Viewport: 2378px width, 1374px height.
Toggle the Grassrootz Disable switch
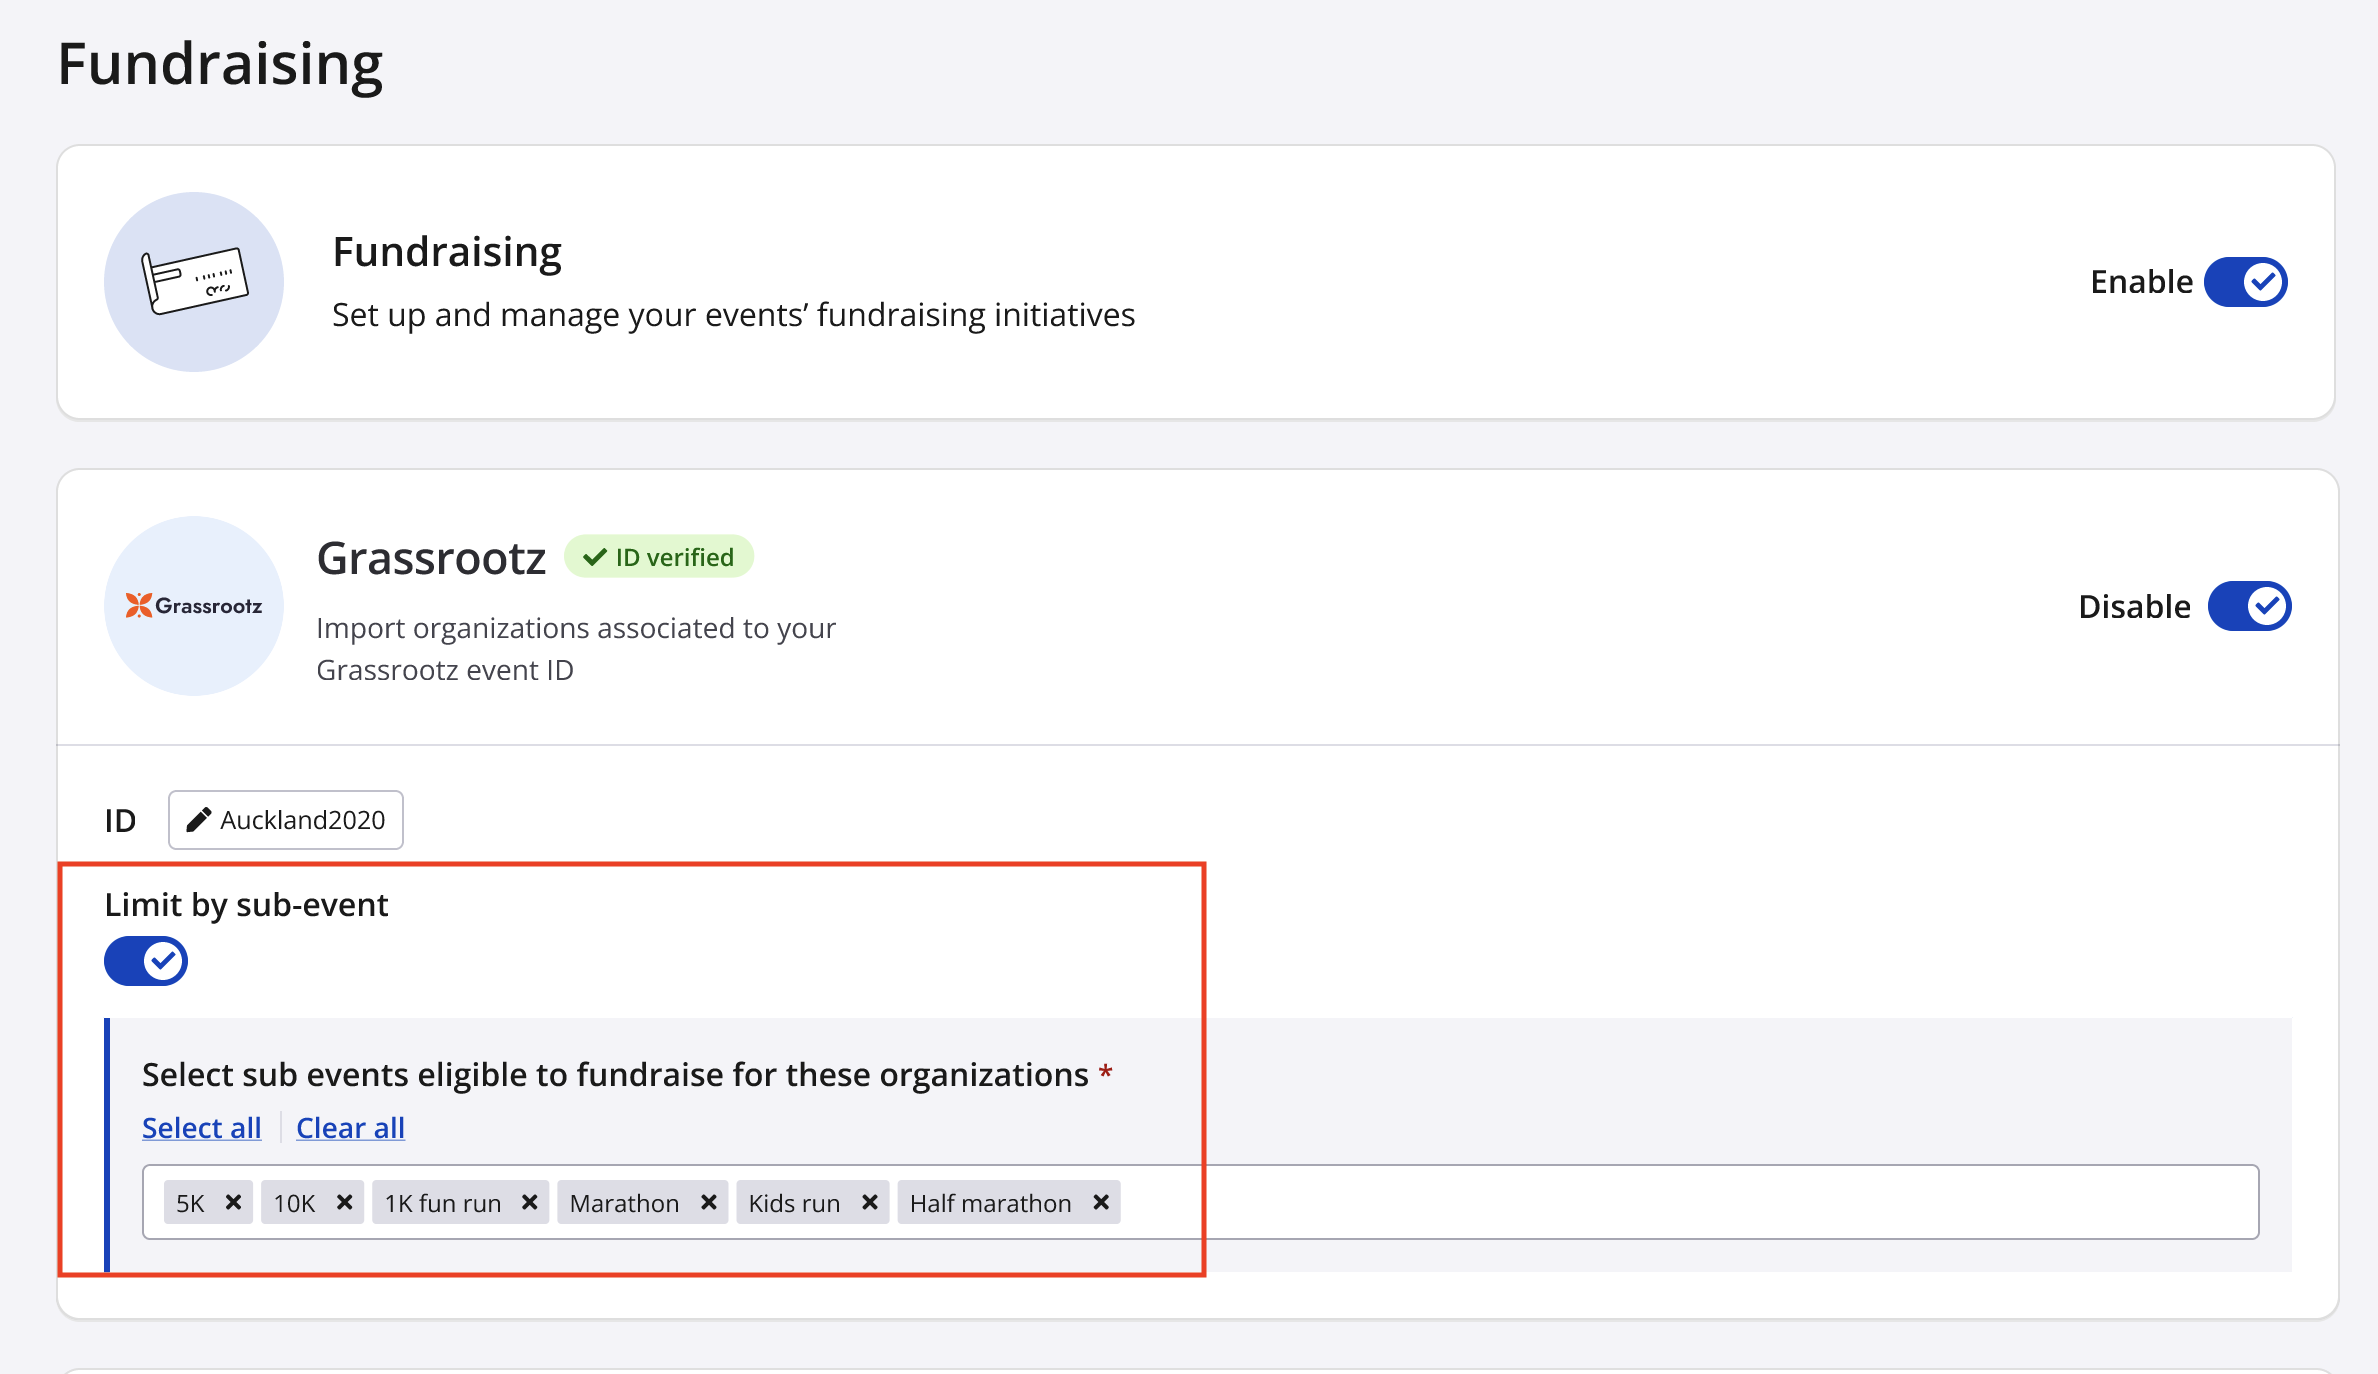(x=2249, y=606)
